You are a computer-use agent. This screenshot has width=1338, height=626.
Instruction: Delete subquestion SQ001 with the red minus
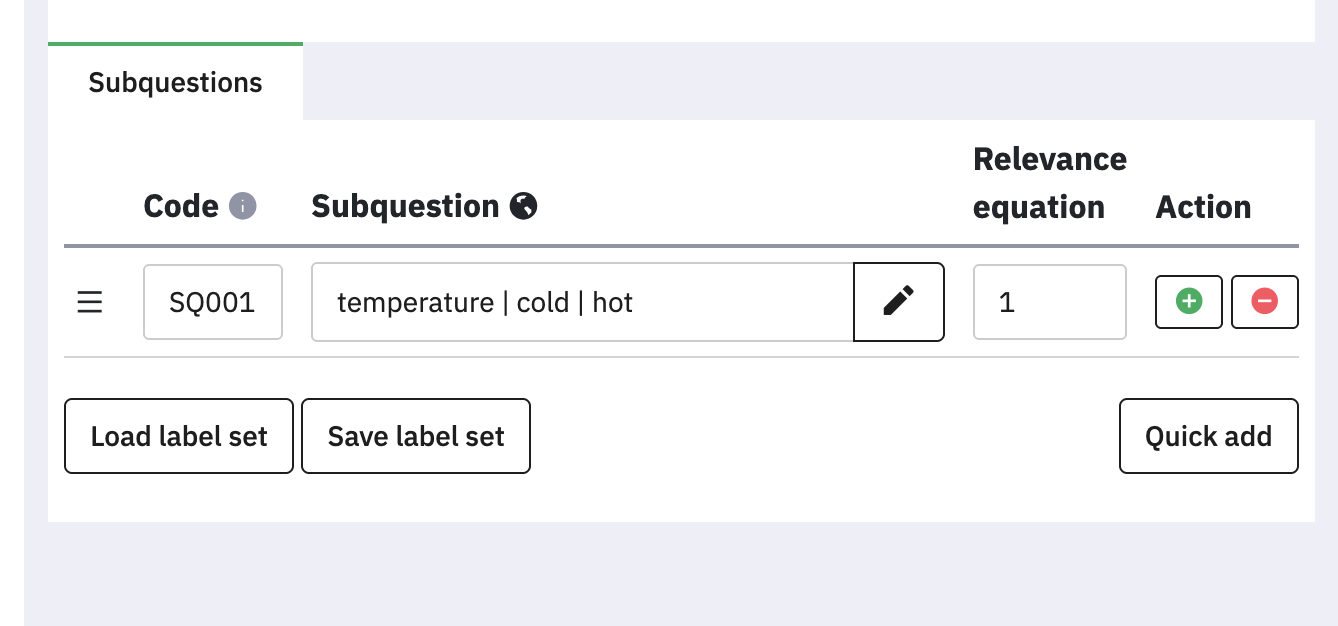pyautogui.click(x=1264, y=302)
